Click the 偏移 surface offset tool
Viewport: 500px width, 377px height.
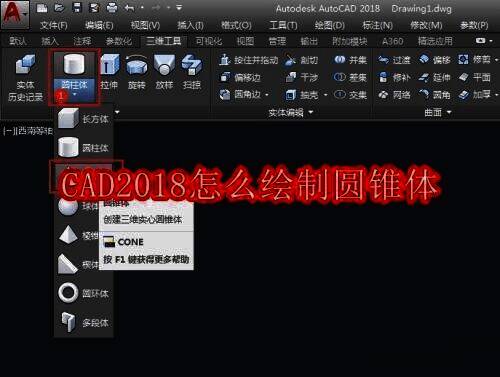435,60
